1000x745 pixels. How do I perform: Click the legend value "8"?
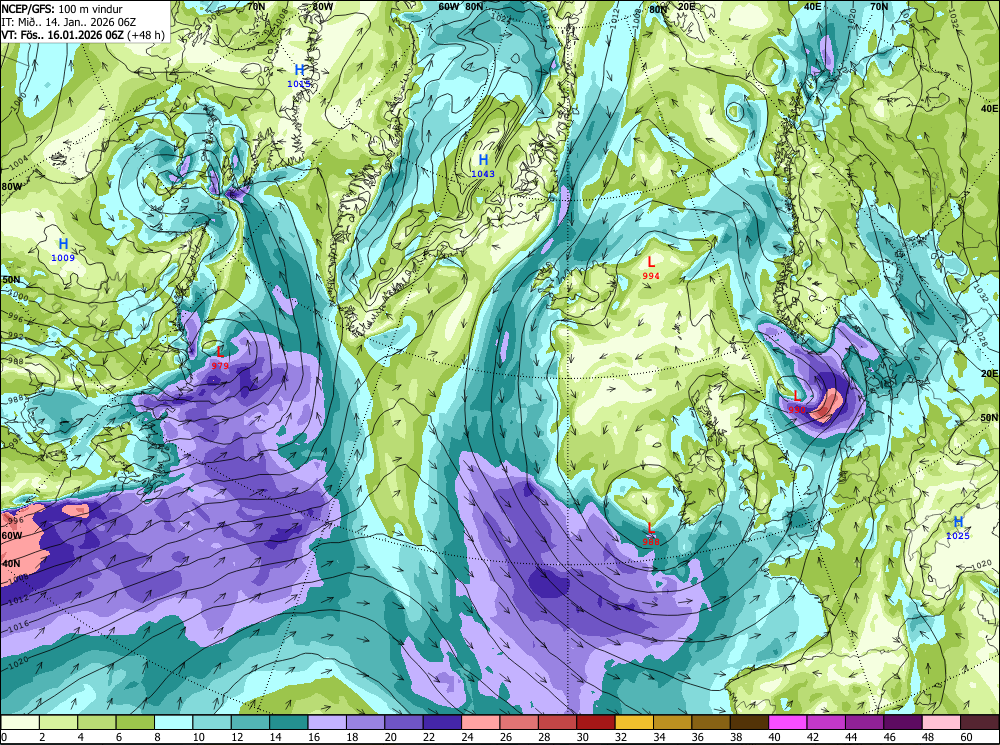(158, 737)
